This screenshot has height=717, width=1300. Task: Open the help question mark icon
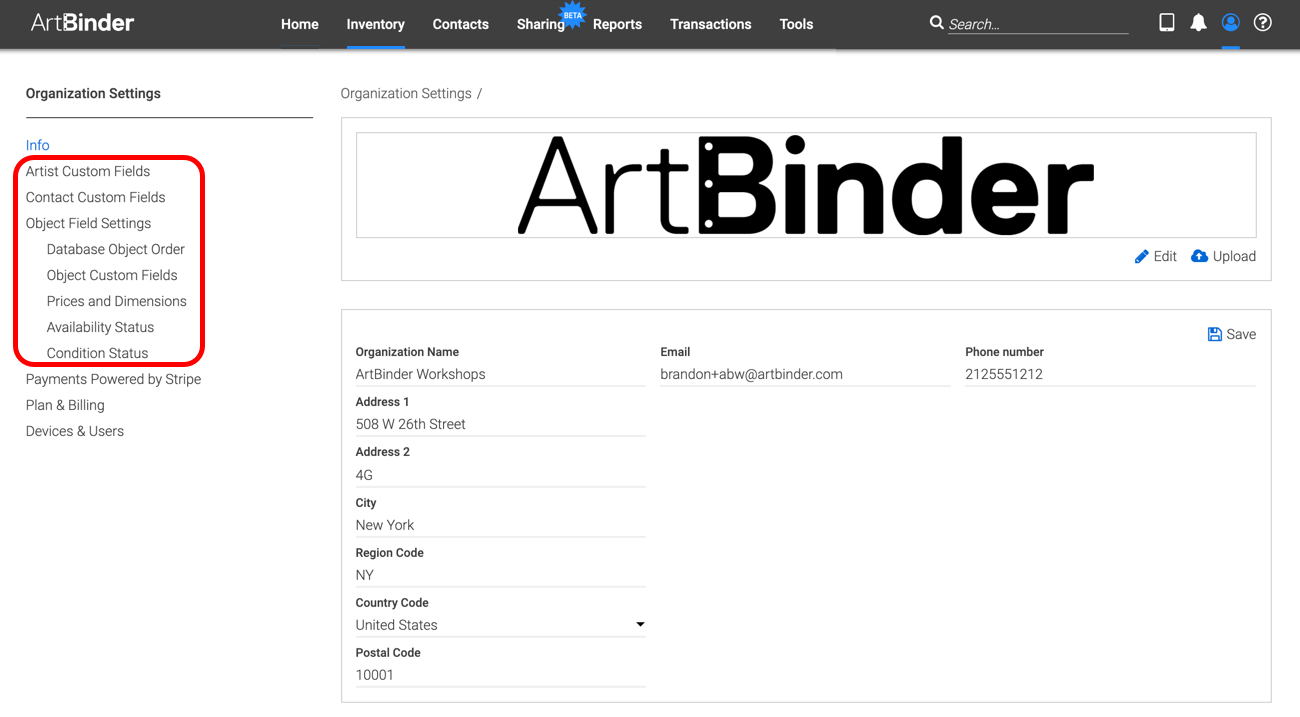1263,22
